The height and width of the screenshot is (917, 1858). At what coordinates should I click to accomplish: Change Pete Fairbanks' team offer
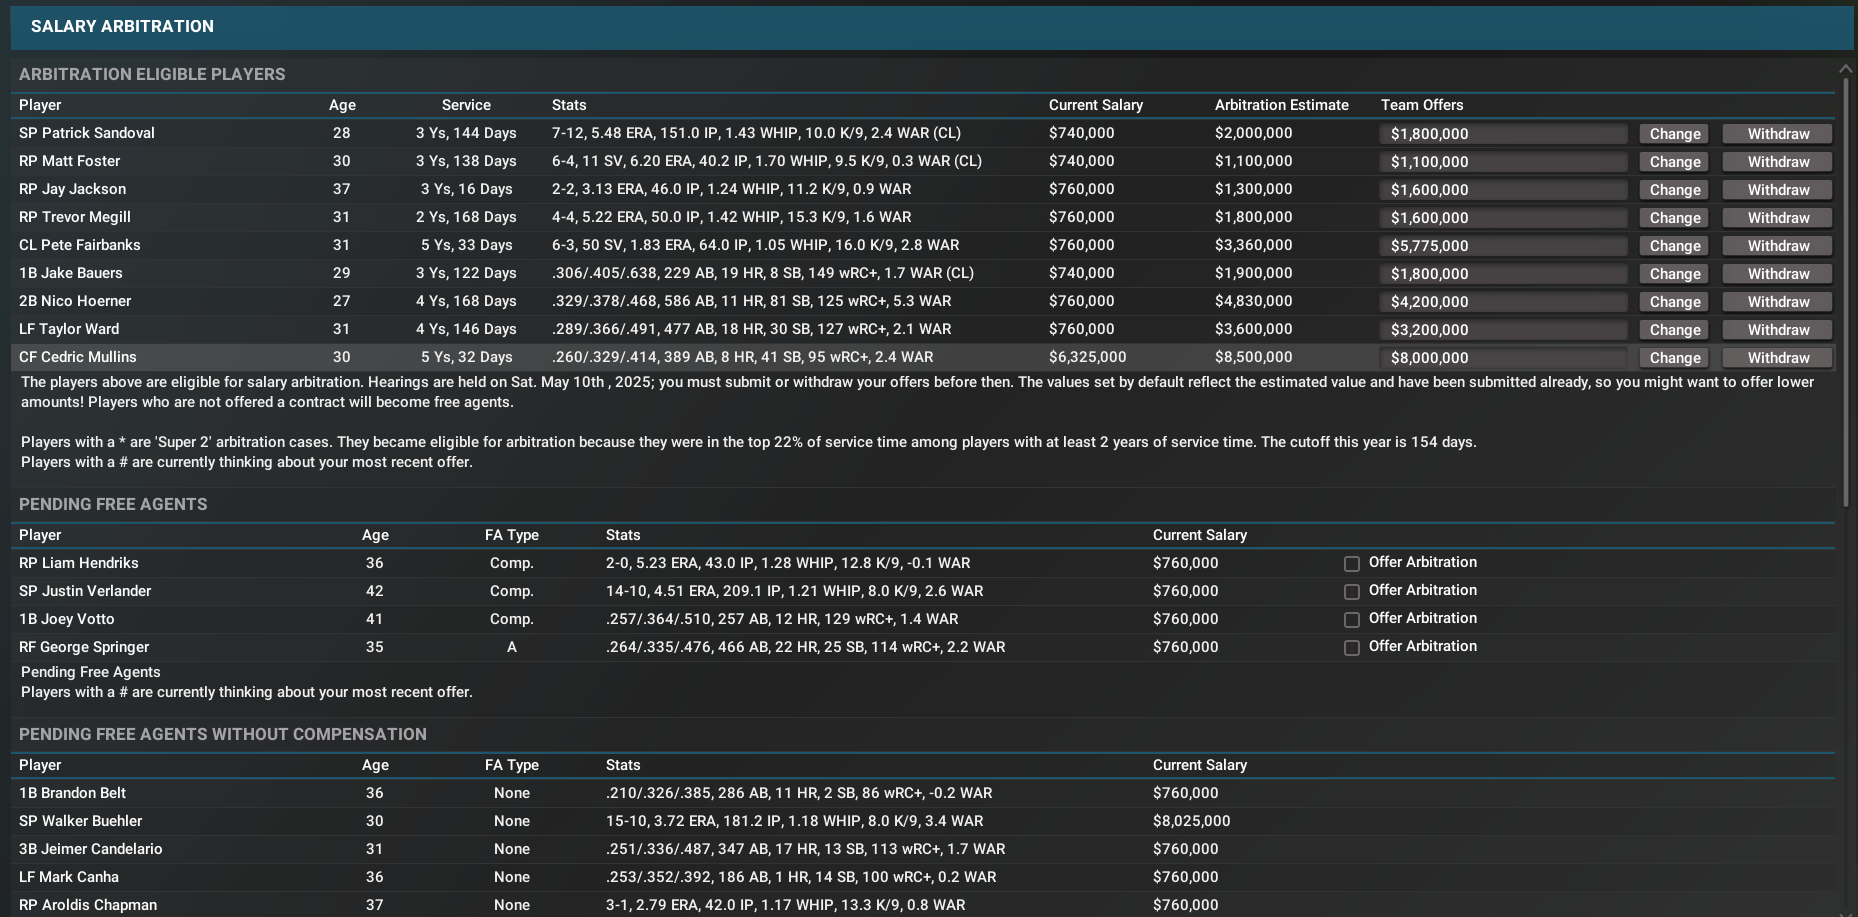(x=1674, y=246)
